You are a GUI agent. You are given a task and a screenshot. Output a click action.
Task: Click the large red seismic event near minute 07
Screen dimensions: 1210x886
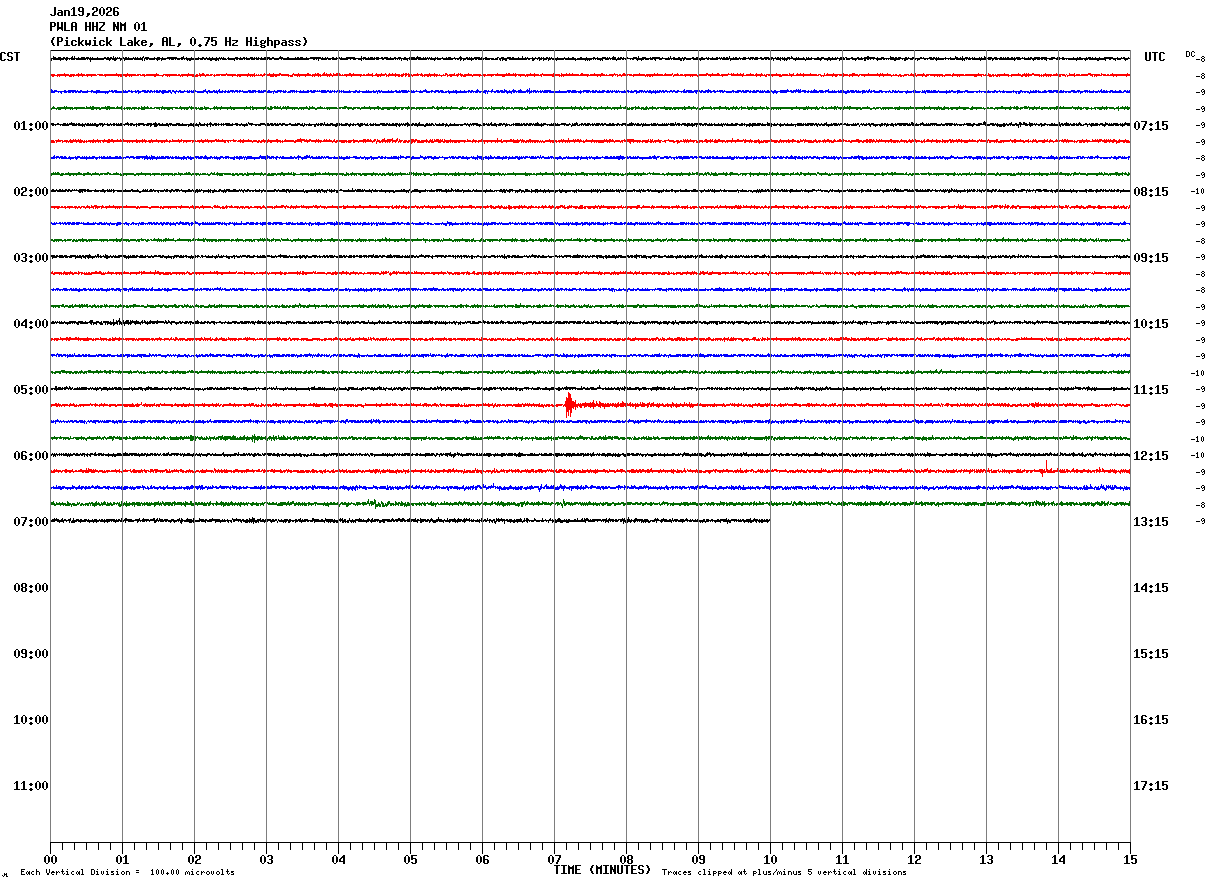[x=569, y=405]
